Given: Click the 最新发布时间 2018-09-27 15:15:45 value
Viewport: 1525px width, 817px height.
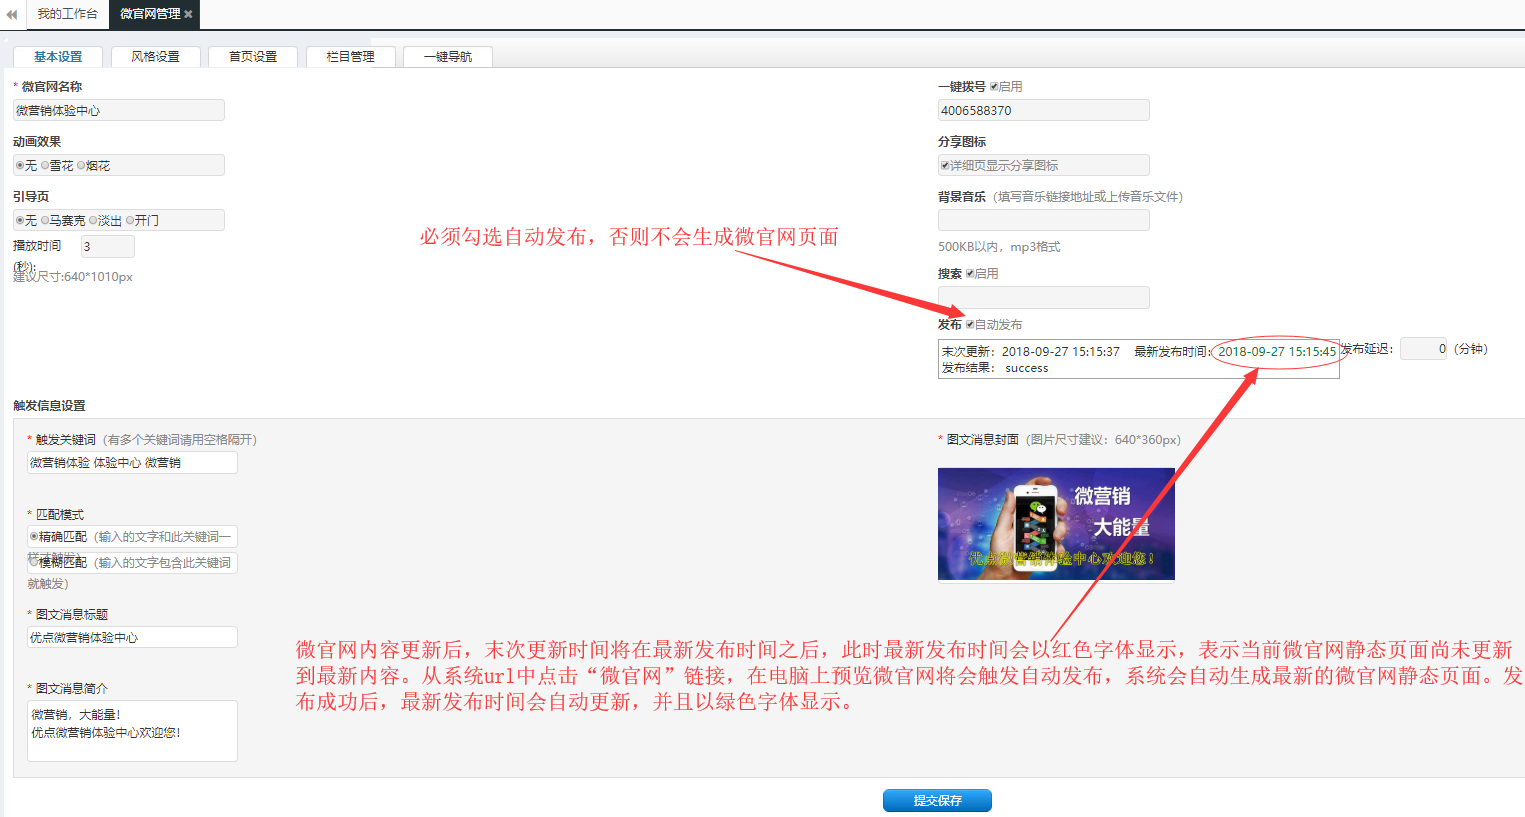Looking at the screenshot, I should pyautogui.click(x=1277, y=352).
